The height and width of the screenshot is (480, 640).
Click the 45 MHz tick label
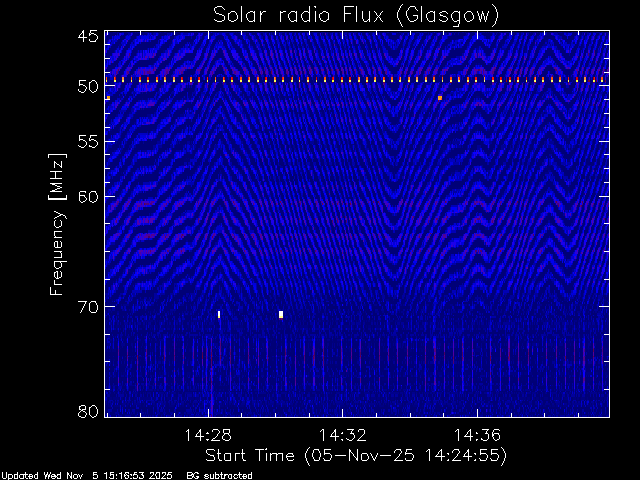point(88,36)
